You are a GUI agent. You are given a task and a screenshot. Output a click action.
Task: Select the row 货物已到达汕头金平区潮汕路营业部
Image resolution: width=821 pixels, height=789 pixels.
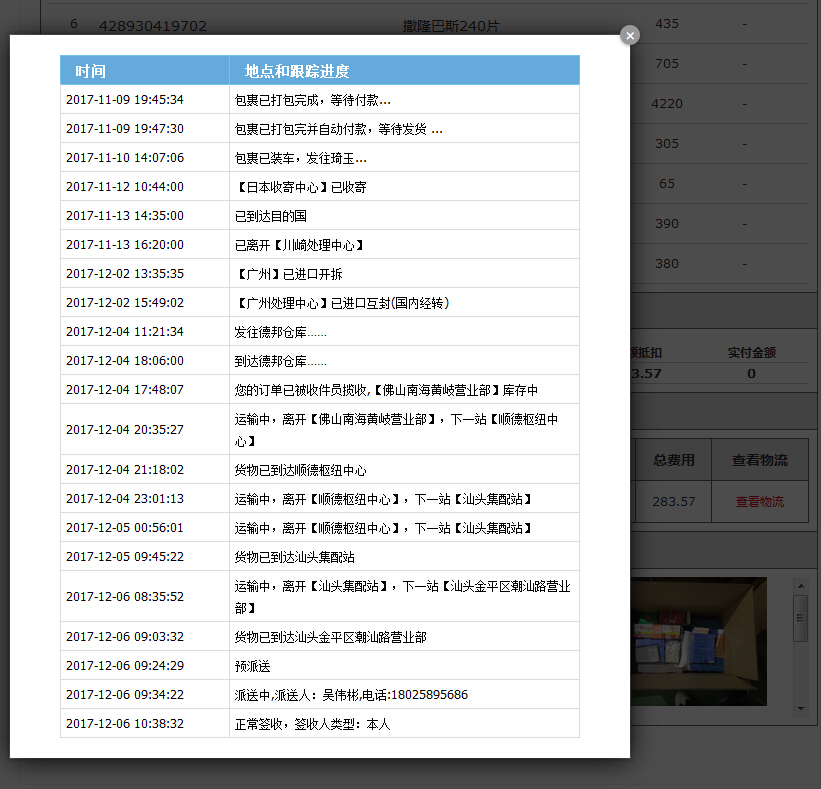coord(404,637)
